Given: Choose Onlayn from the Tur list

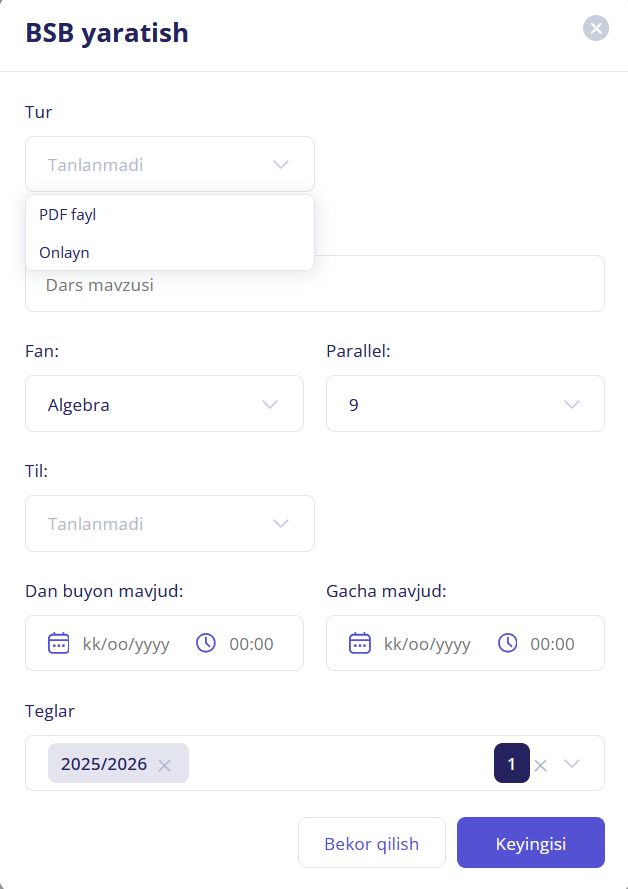Looking at the screenshot, I should 65,252.
